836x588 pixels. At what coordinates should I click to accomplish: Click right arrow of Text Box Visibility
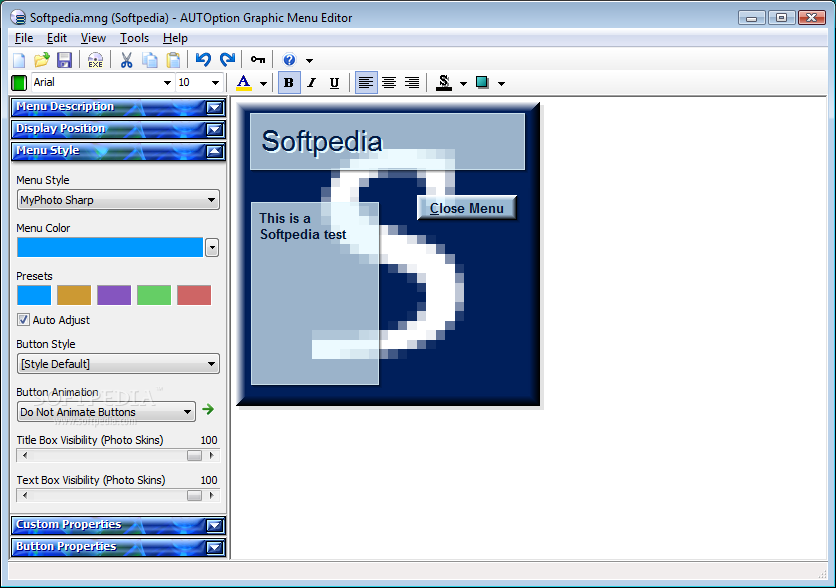tap(212, 496)
